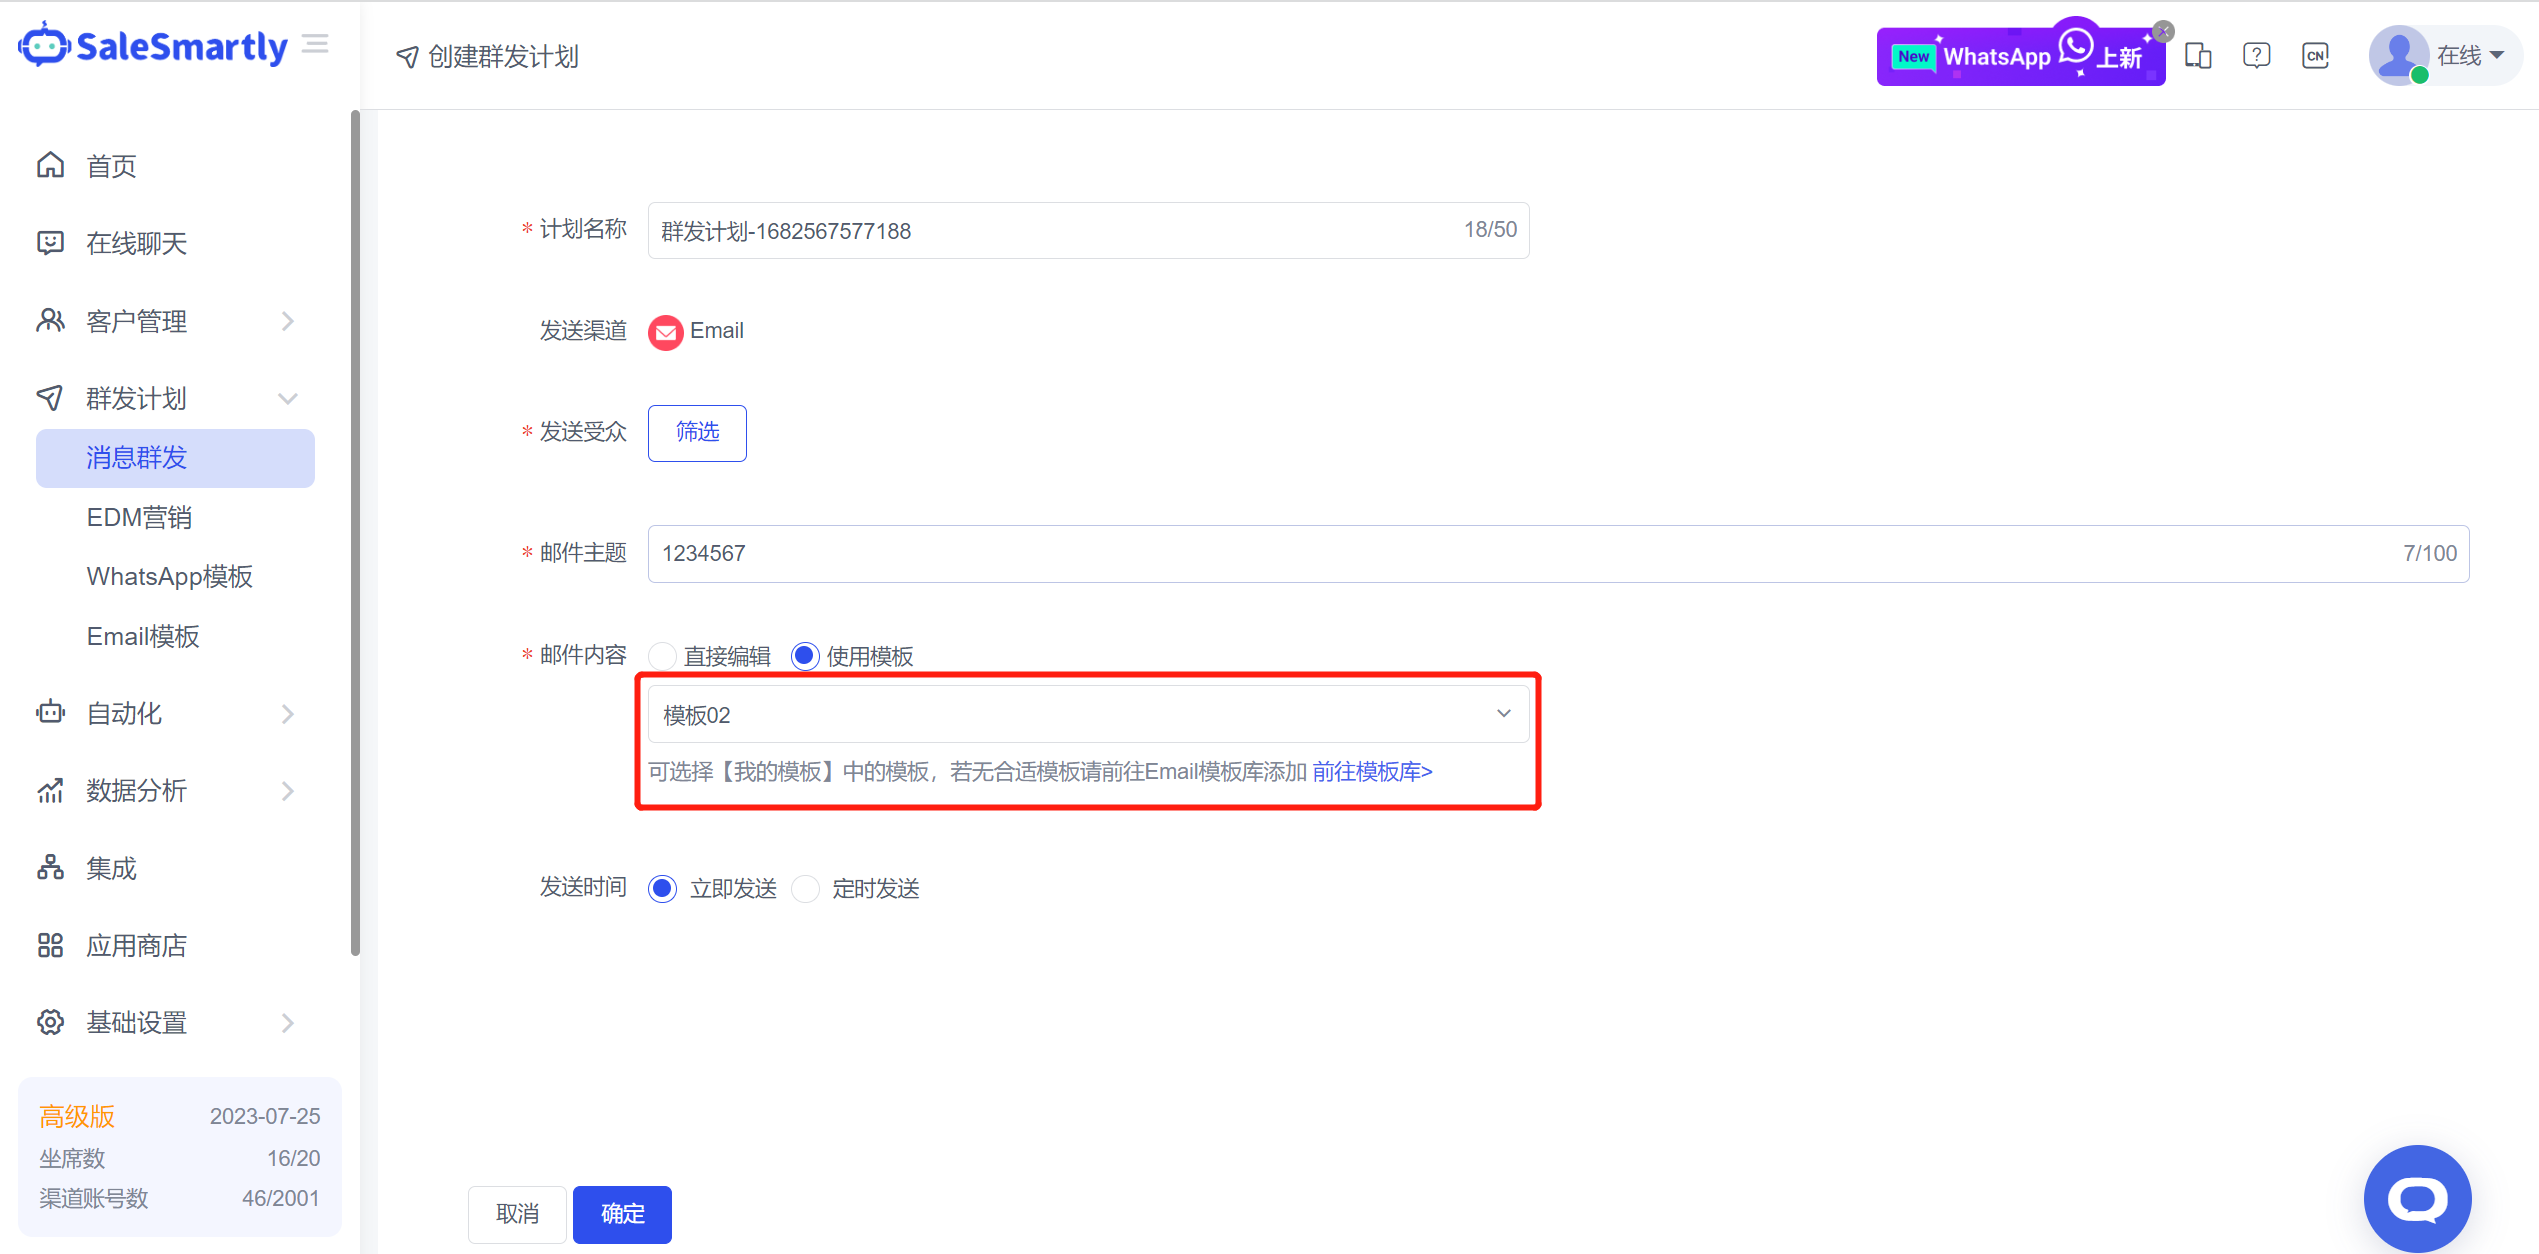Select the 使用模板 radio option
Screen dimensions: 2539x1254
(x=805, y=656)
